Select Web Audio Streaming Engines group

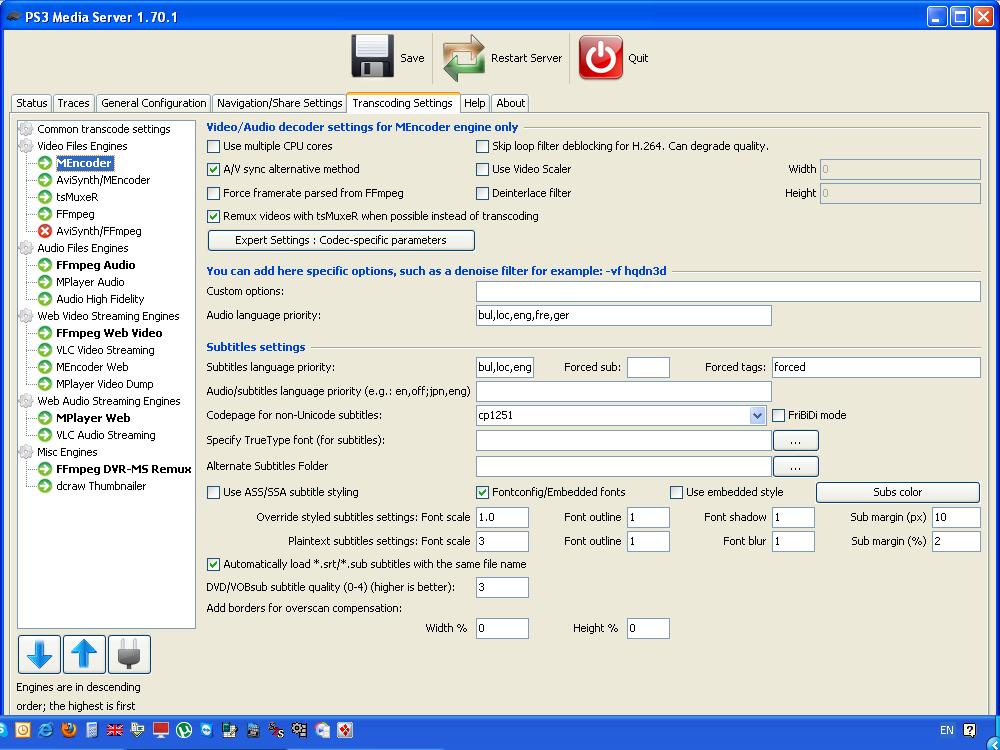pyautogui.click(x=109, y=401)
